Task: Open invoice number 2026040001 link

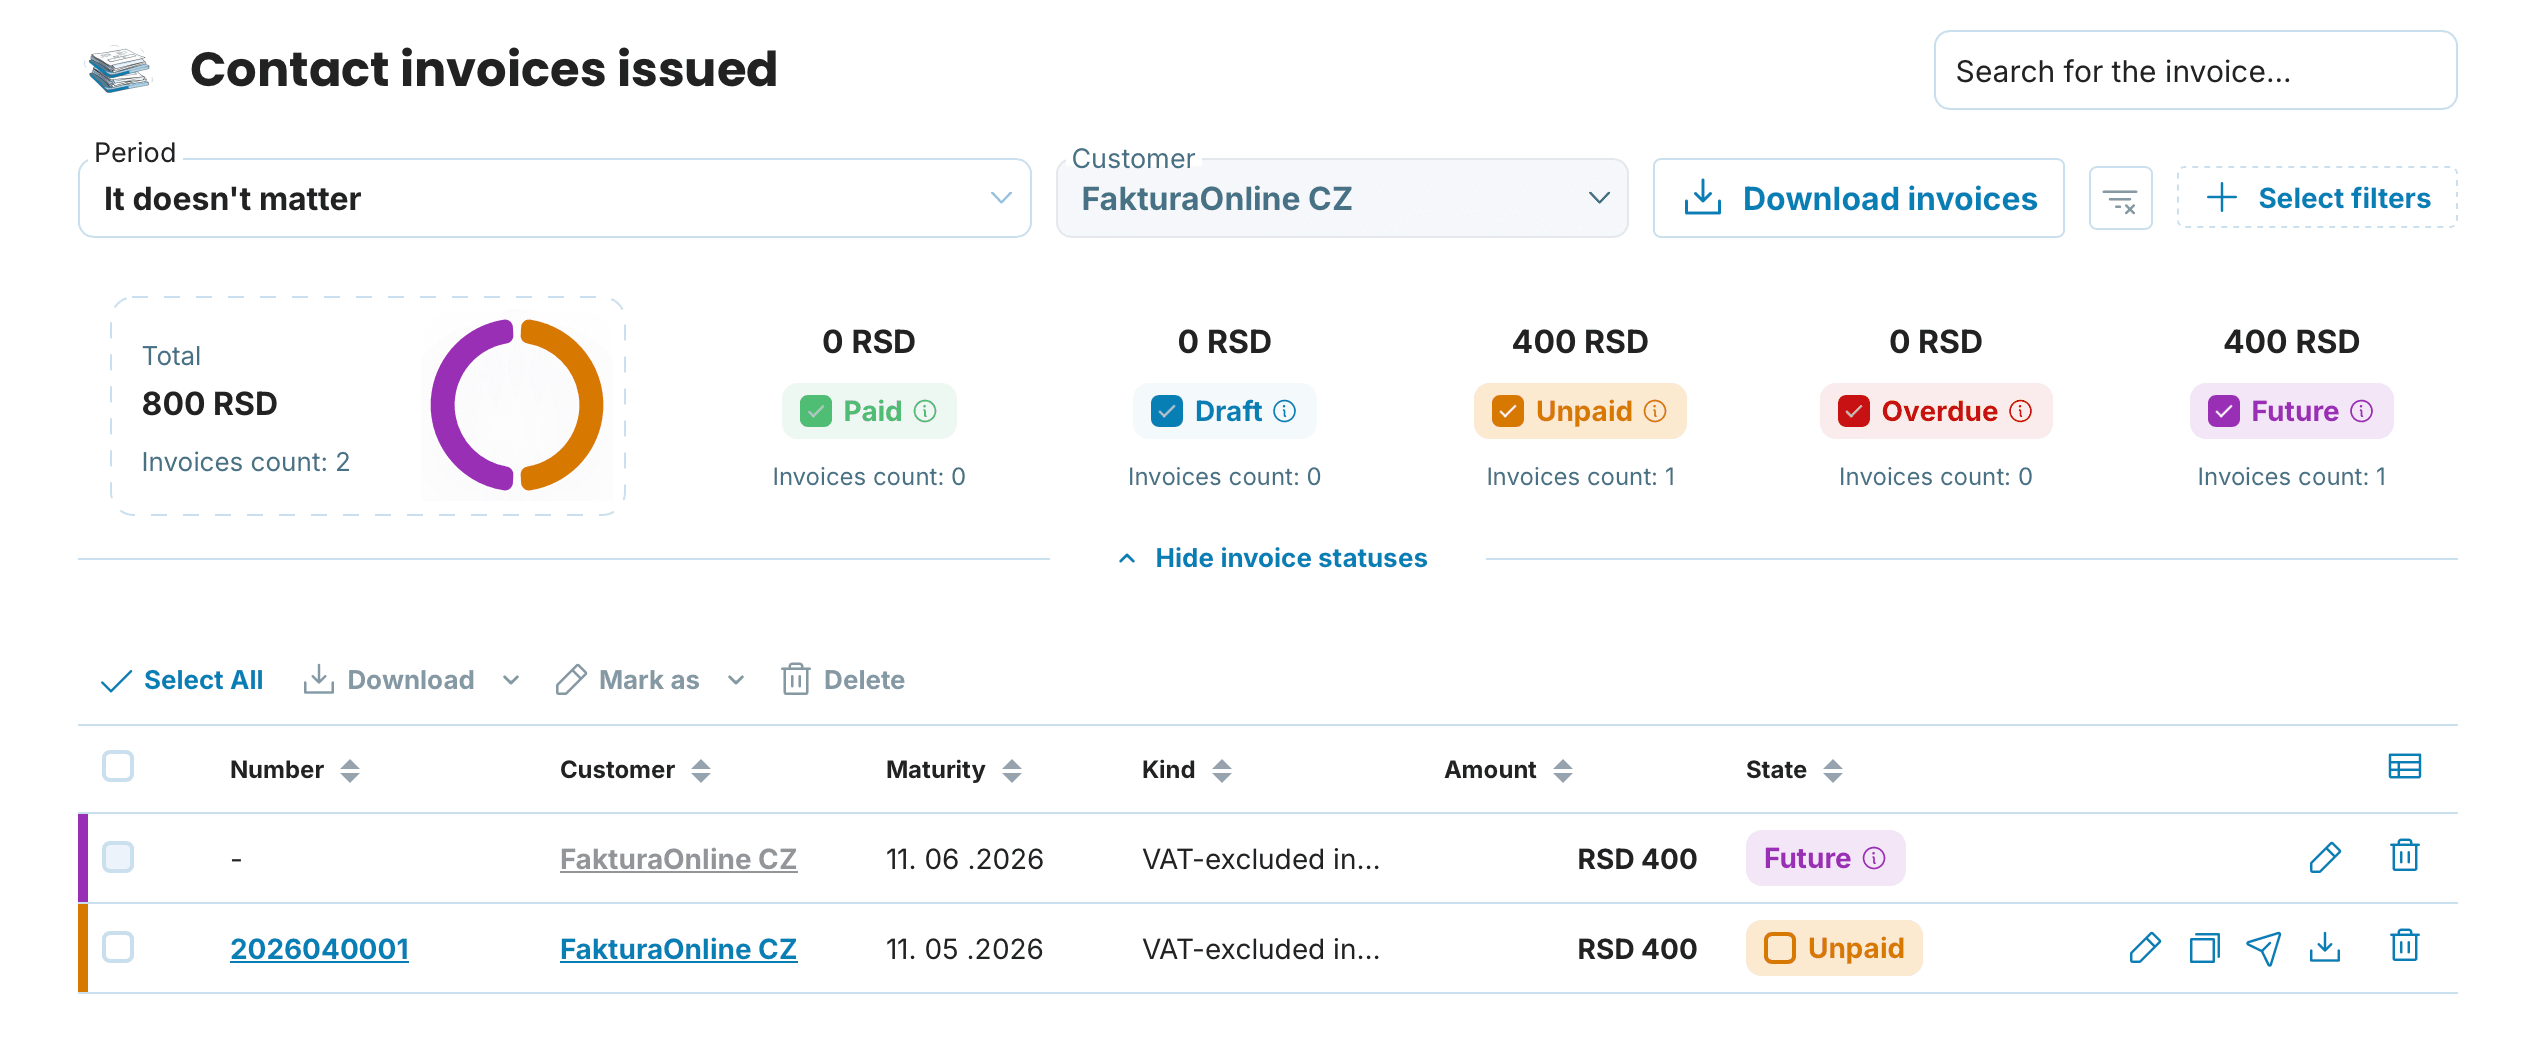Action: tap(320, 949)
